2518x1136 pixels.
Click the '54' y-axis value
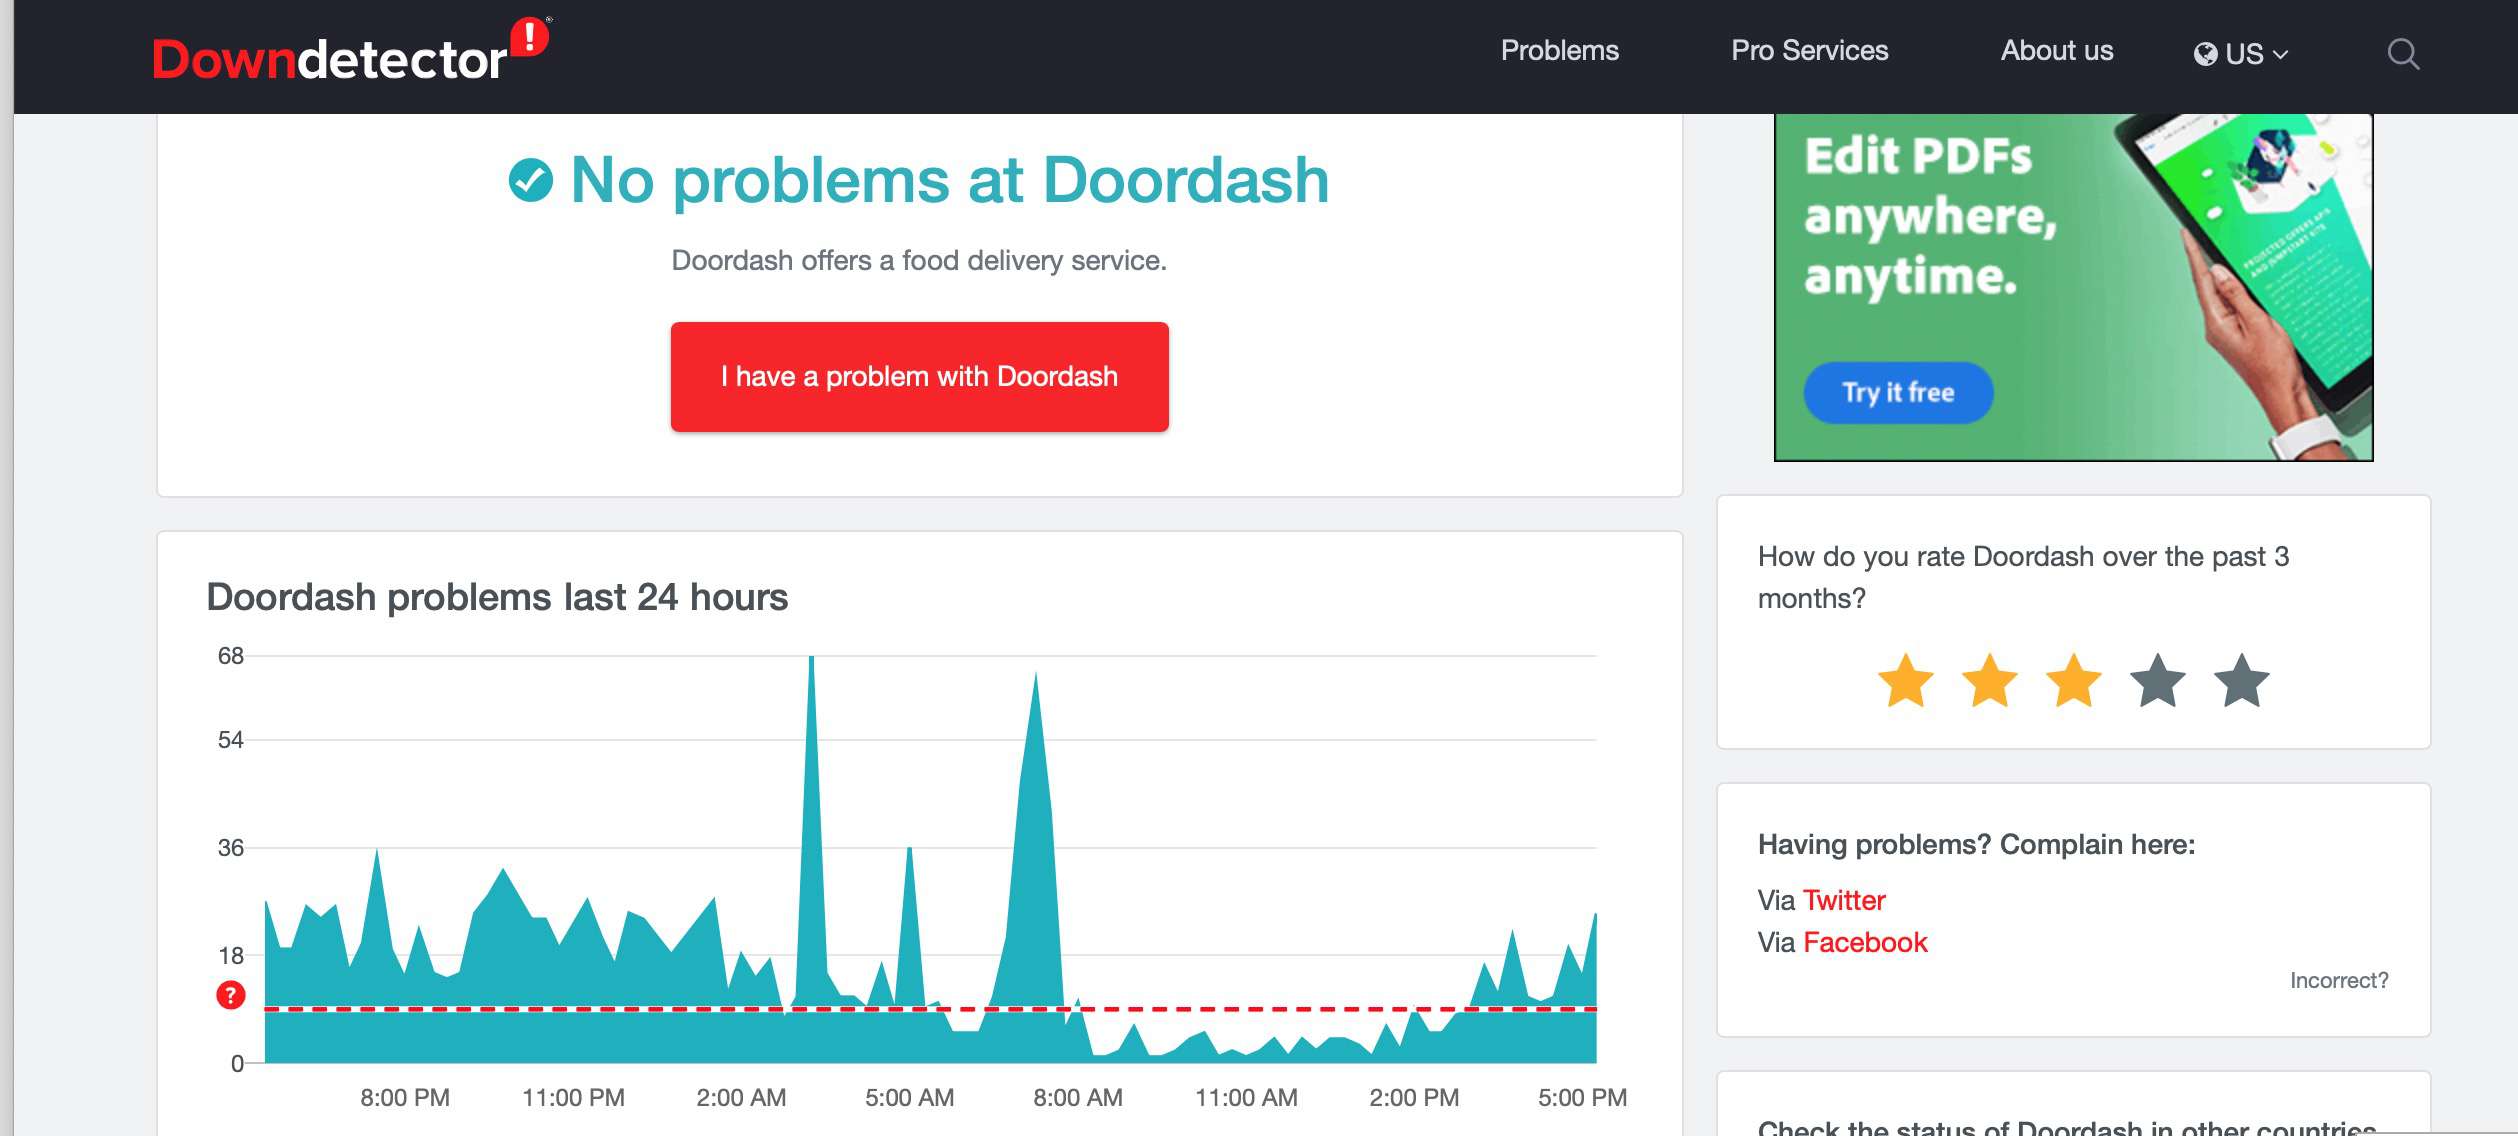pos(231,740)
